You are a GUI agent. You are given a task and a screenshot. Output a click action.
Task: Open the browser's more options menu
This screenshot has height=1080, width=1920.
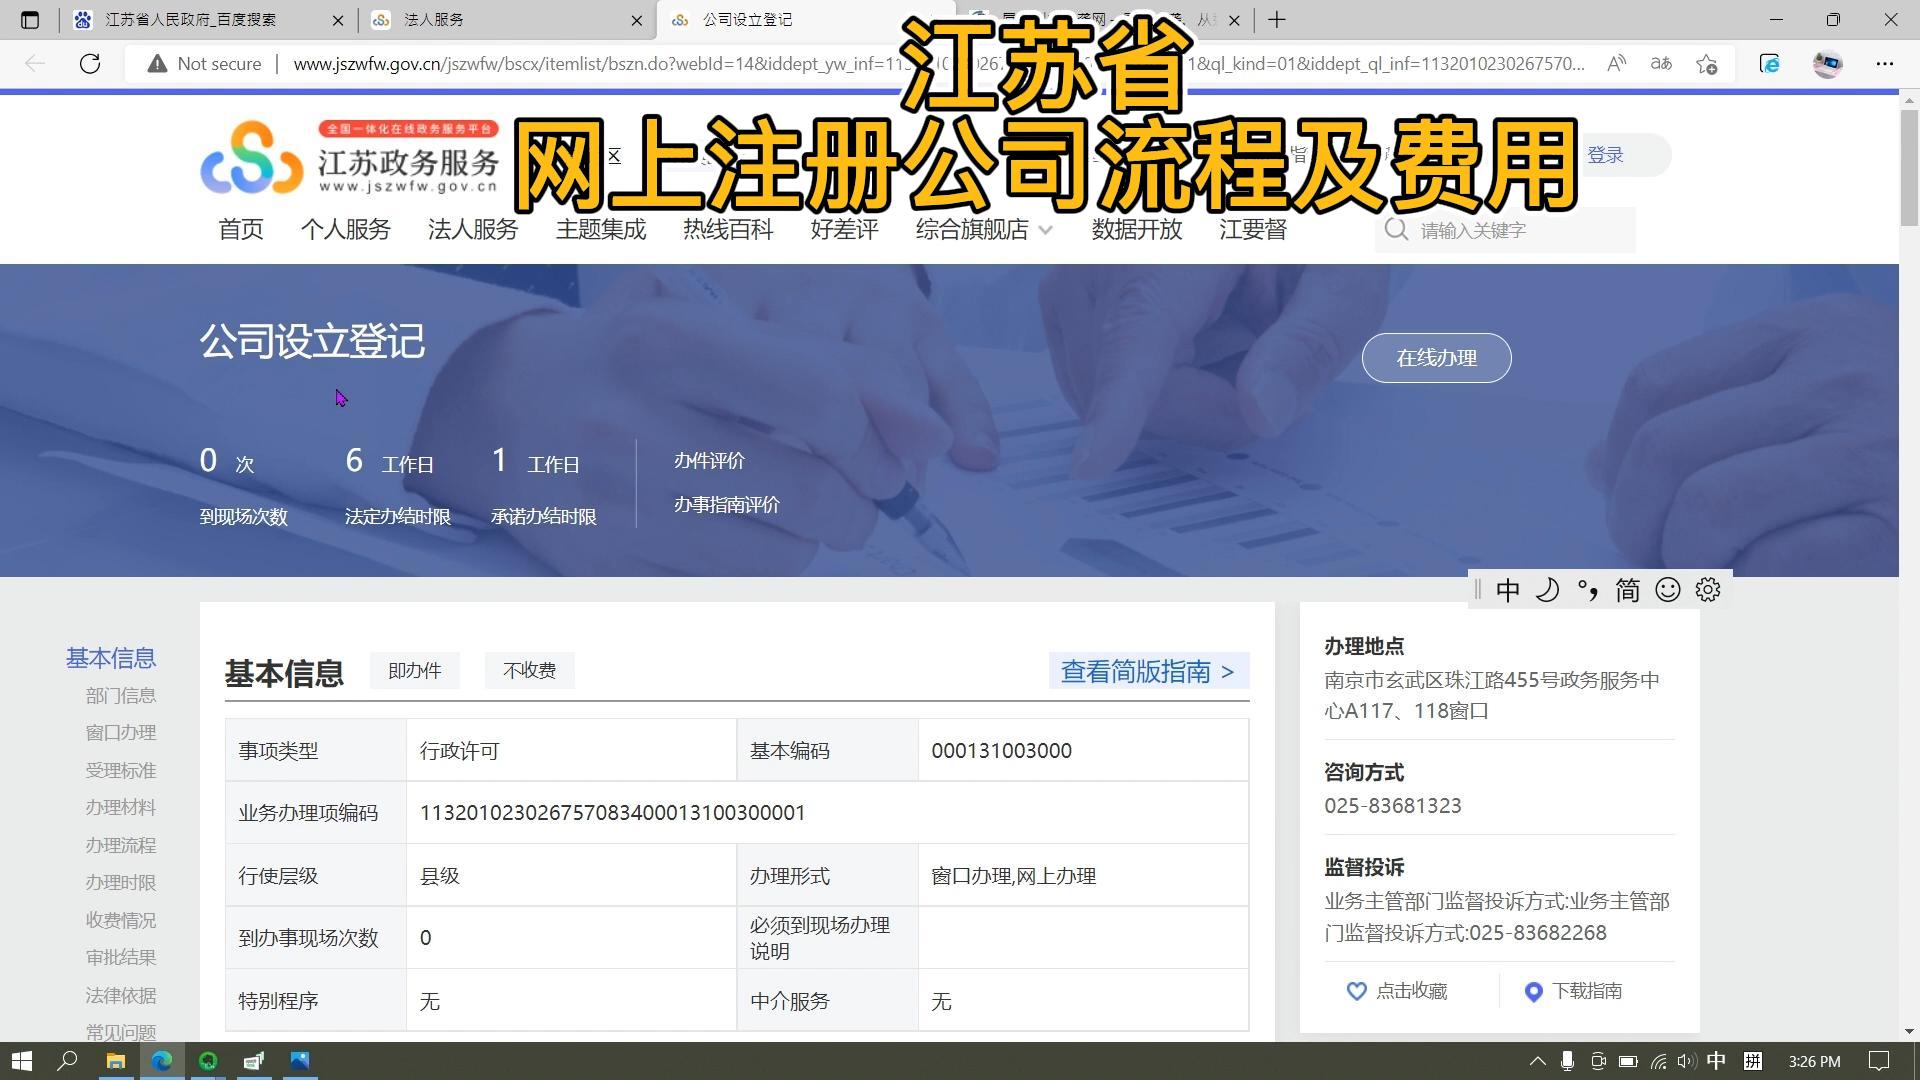coord(1886,63)
